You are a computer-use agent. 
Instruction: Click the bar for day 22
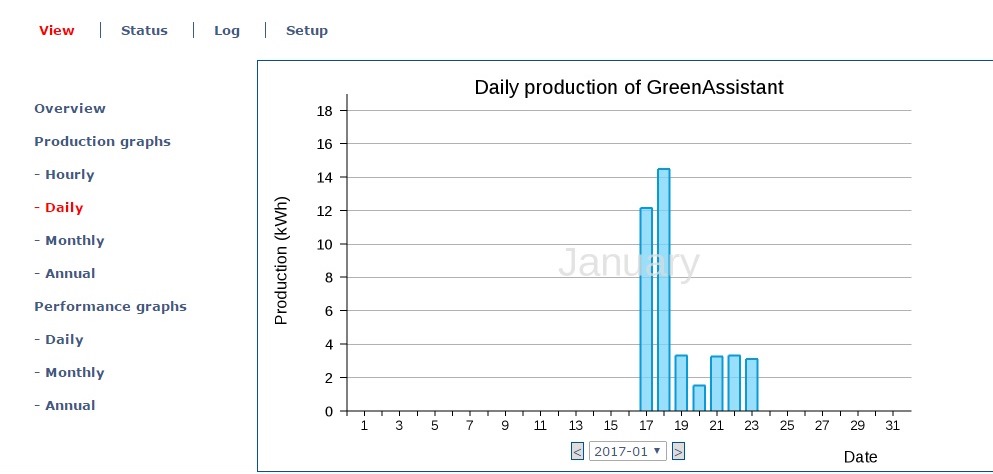click(x=734, y=383)
